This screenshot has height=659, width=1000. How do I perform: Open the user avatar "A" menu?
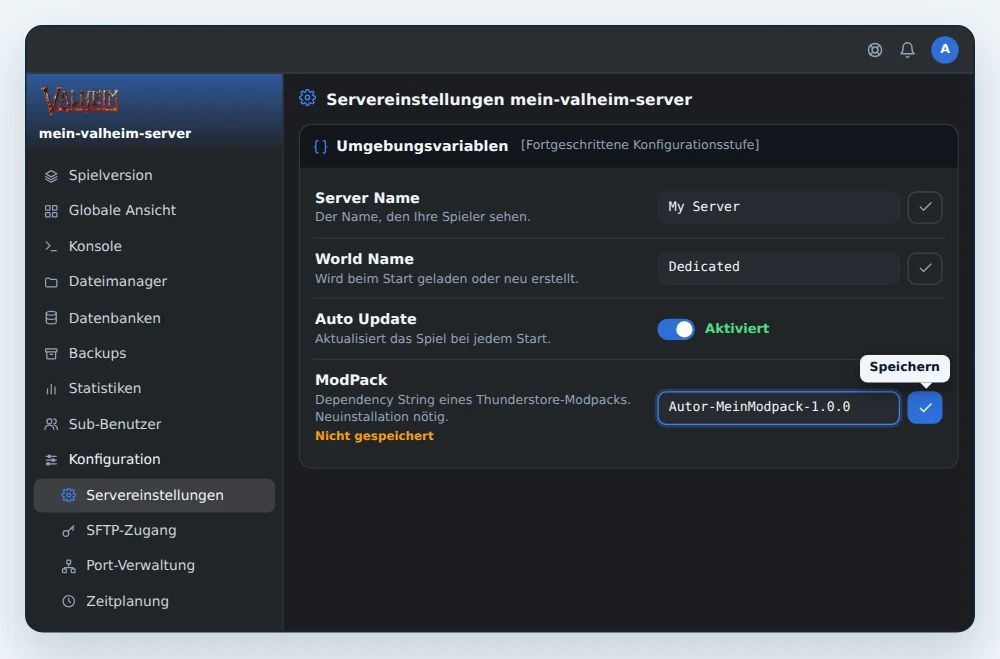[x=945, y=50]
